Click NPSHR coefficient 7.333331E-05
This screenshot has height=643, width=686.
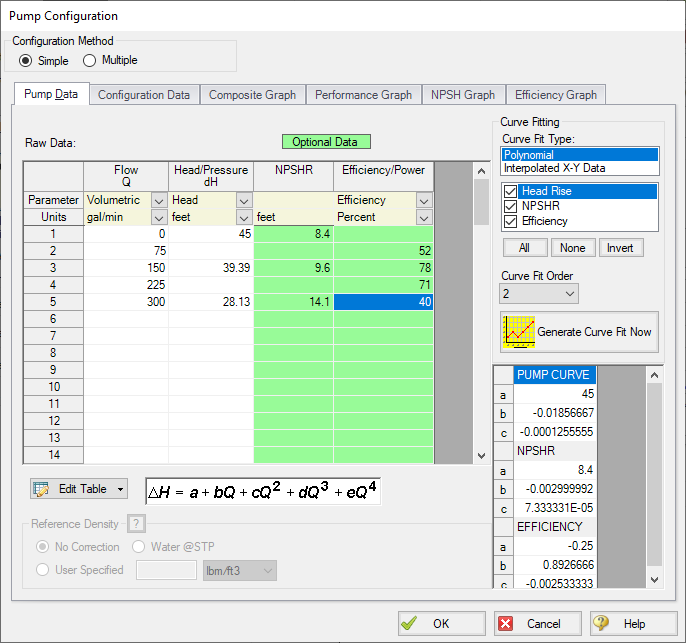[554, 508]
